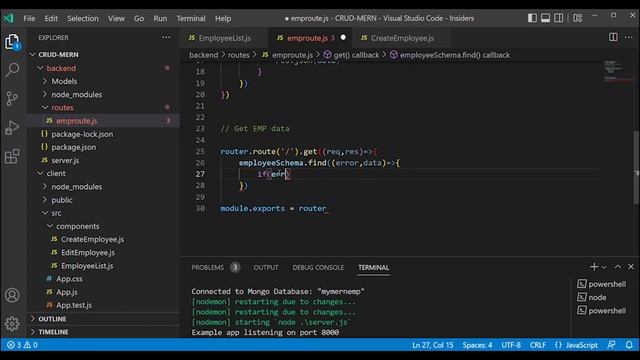The image size is (640, 360).
Task: Select the last powershell terminal in list
Action: tap(602, 311)
